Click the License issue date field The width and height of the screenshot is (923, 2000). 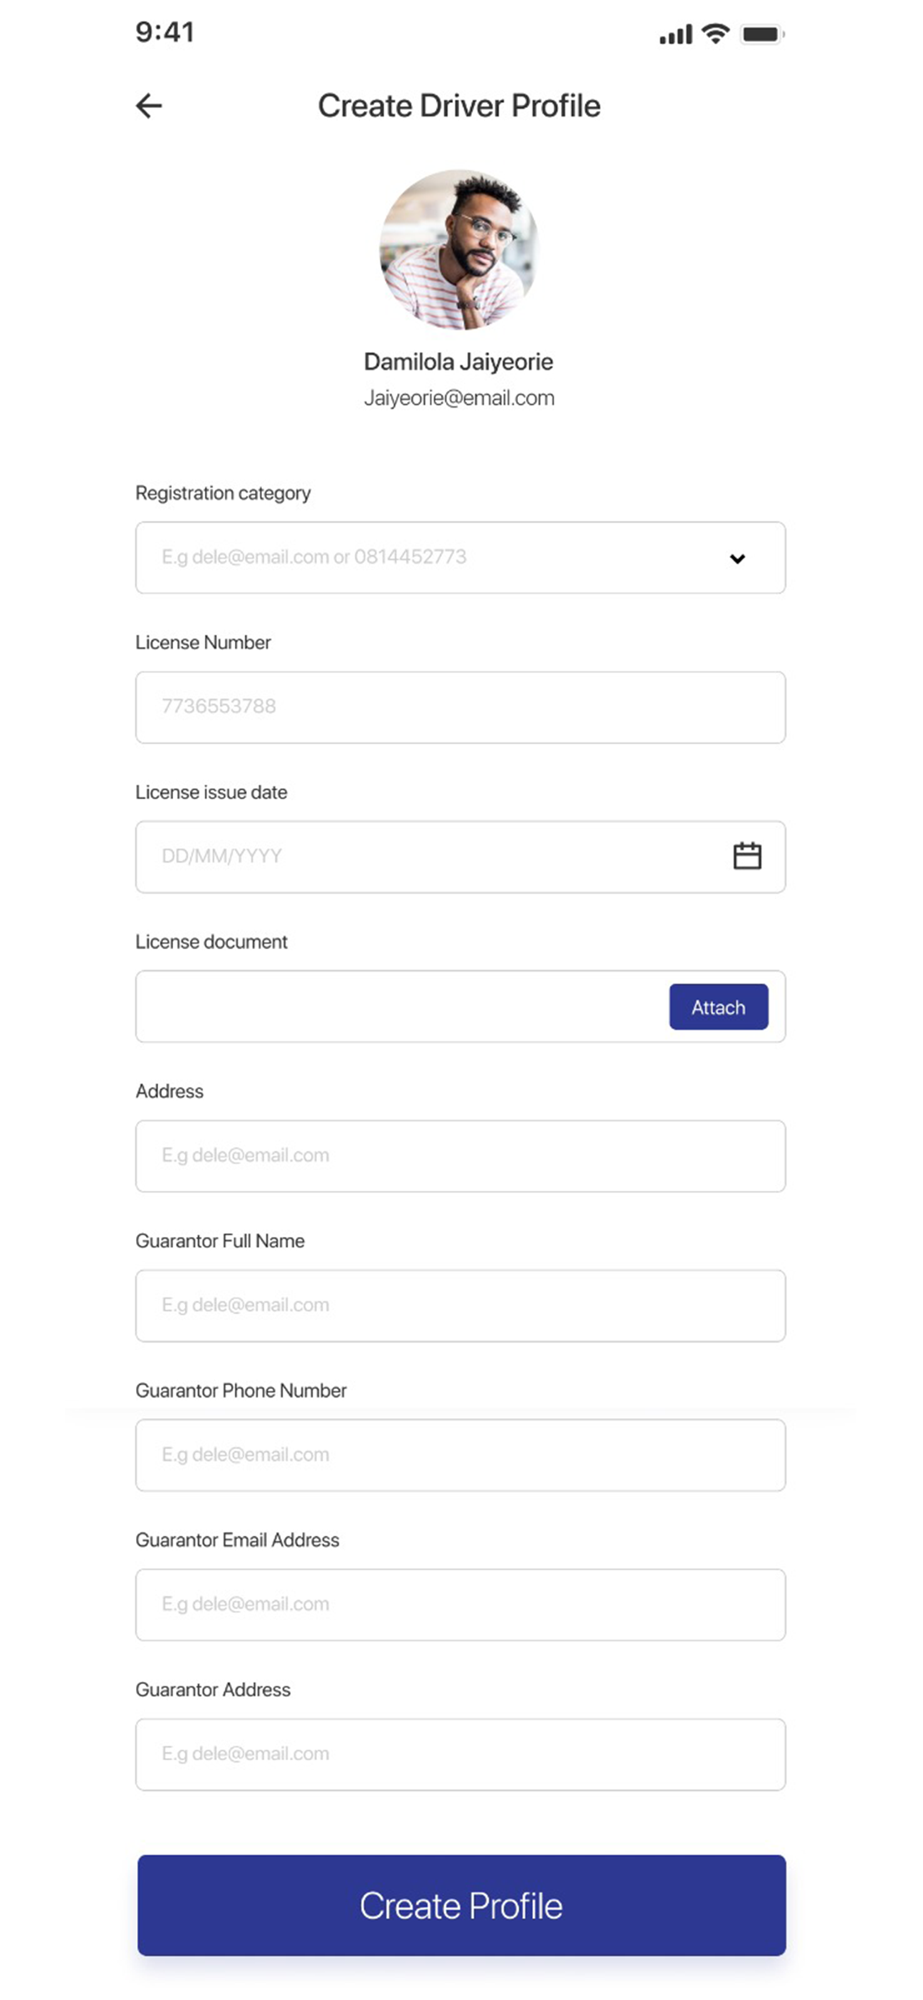[430, 857]
